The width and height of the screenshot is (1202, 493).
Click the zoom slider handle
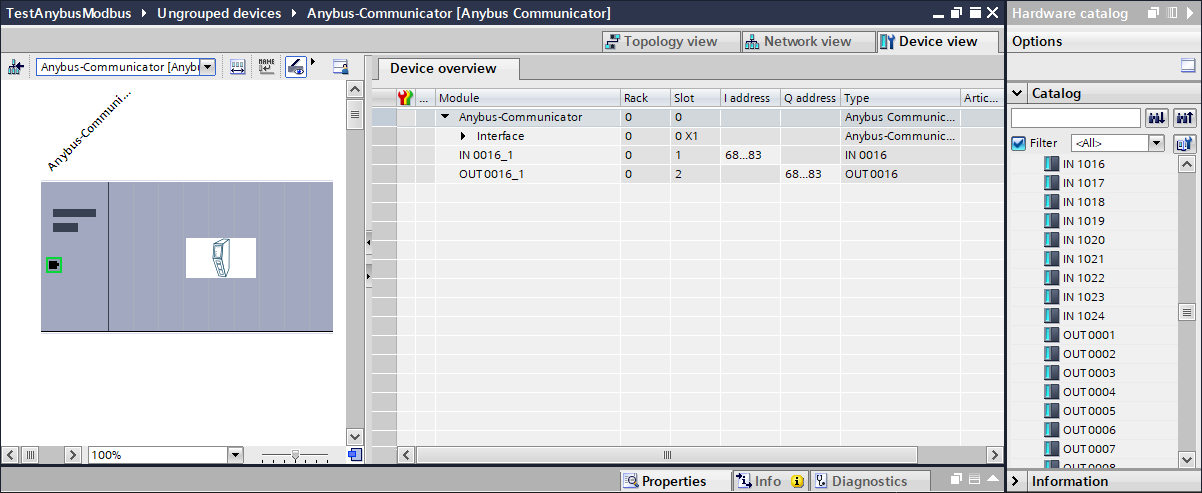tap(295, 455)
